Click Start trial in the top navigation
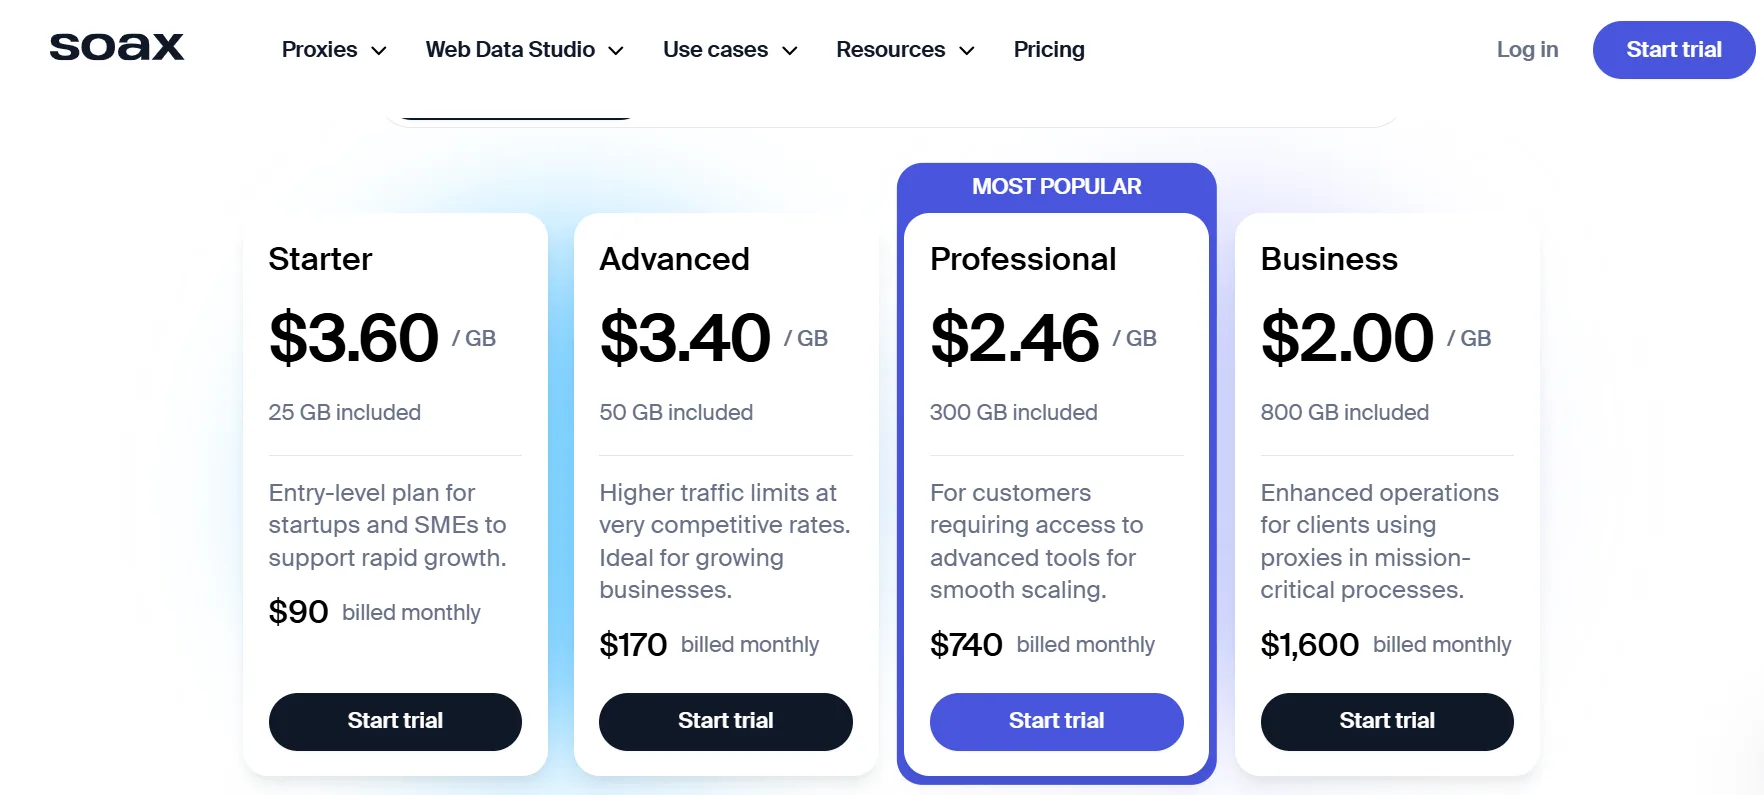Image resolution: width=1764 pixels, height=795 pixels. (x=1673, y=49)
